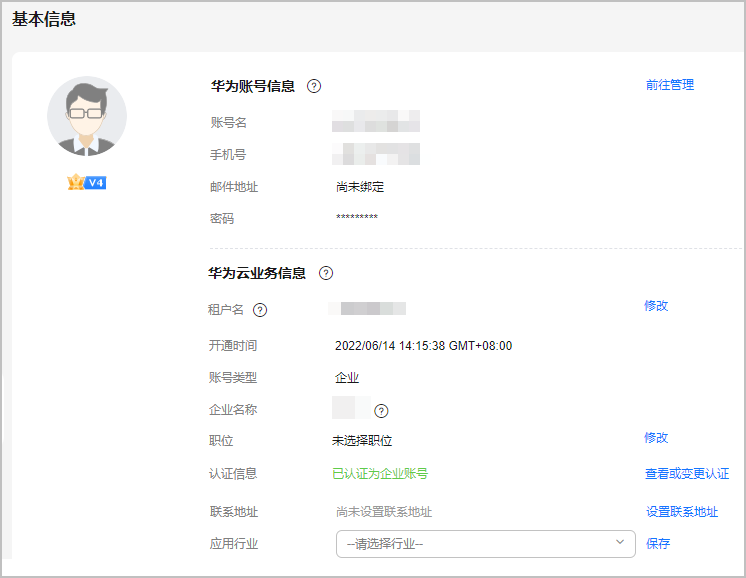Click the gold crown membership icon
The width and height of the screenshot is (746, 578).
click(x=74, y=182)
